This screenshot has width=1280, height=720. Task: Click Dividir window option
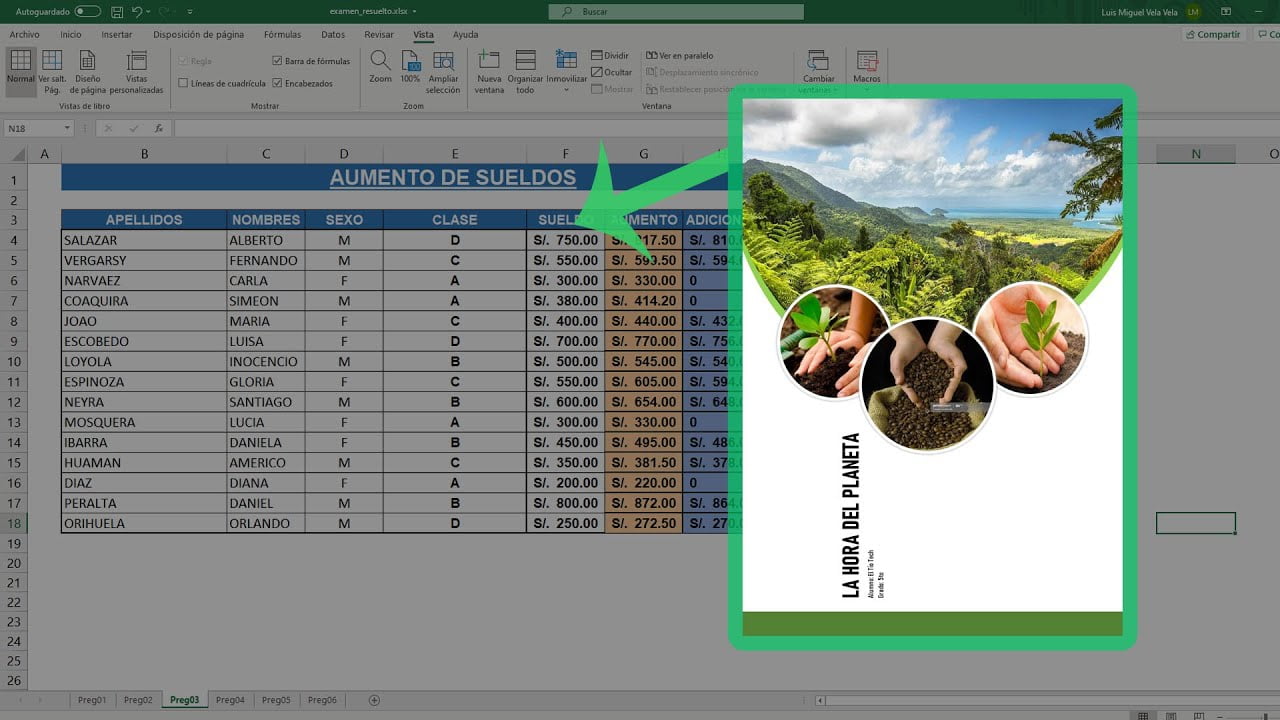tap(610, 56)
